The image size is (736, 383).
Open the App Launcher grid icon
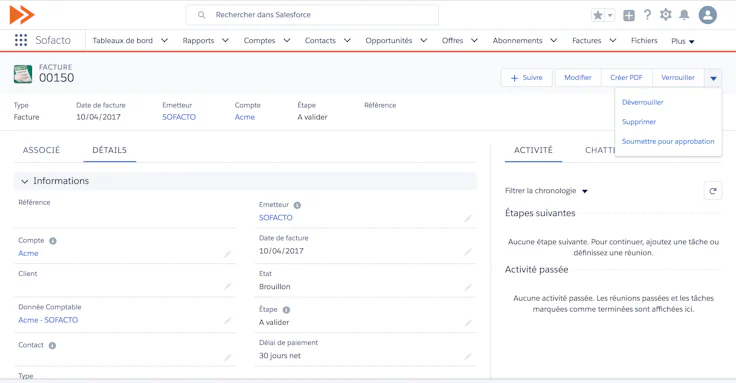pyautogui.click(x=21, y=40)
